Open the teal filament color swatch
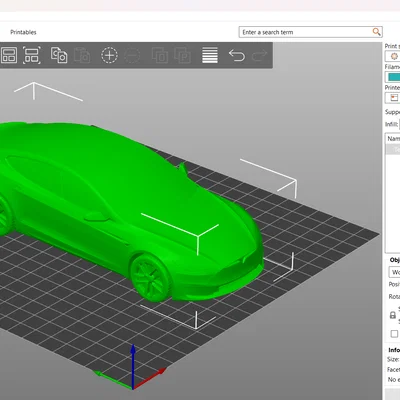The height and width of the screenshot is (400, 400). point(394,77)
